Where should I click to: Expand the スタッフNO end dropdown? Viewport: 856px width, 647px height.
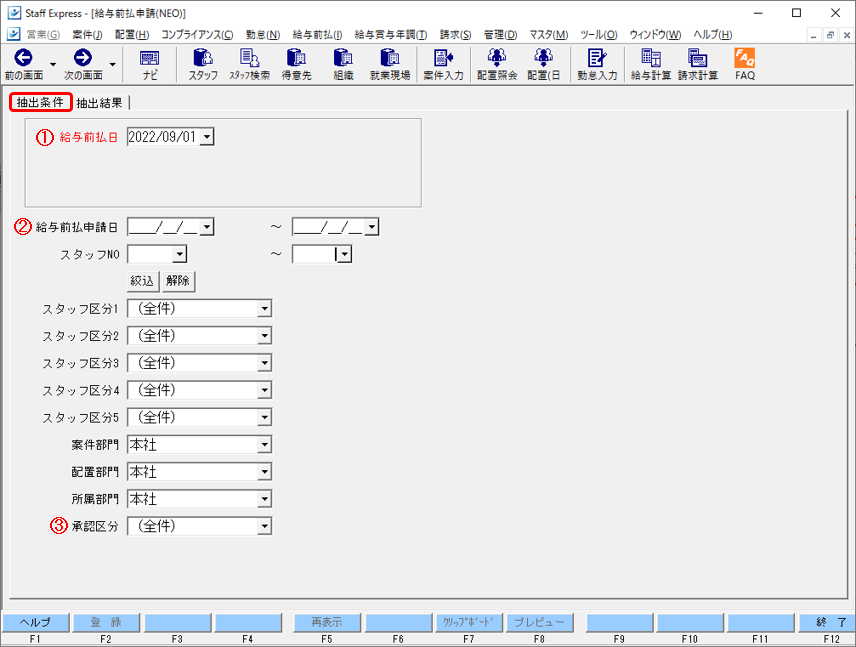point(344,254)
